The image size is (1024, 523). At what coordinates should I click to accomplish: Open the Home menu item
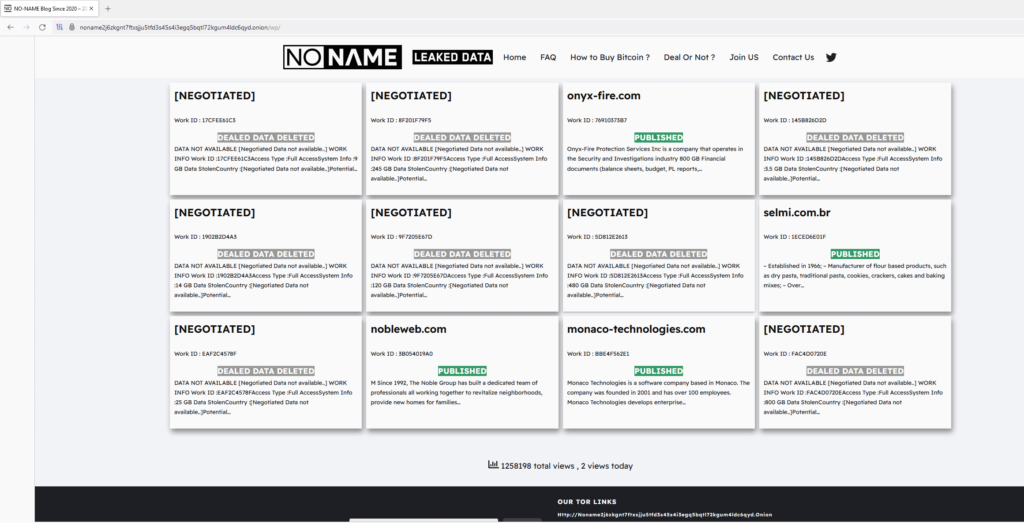pyautogui.click(x=514, y=58)
